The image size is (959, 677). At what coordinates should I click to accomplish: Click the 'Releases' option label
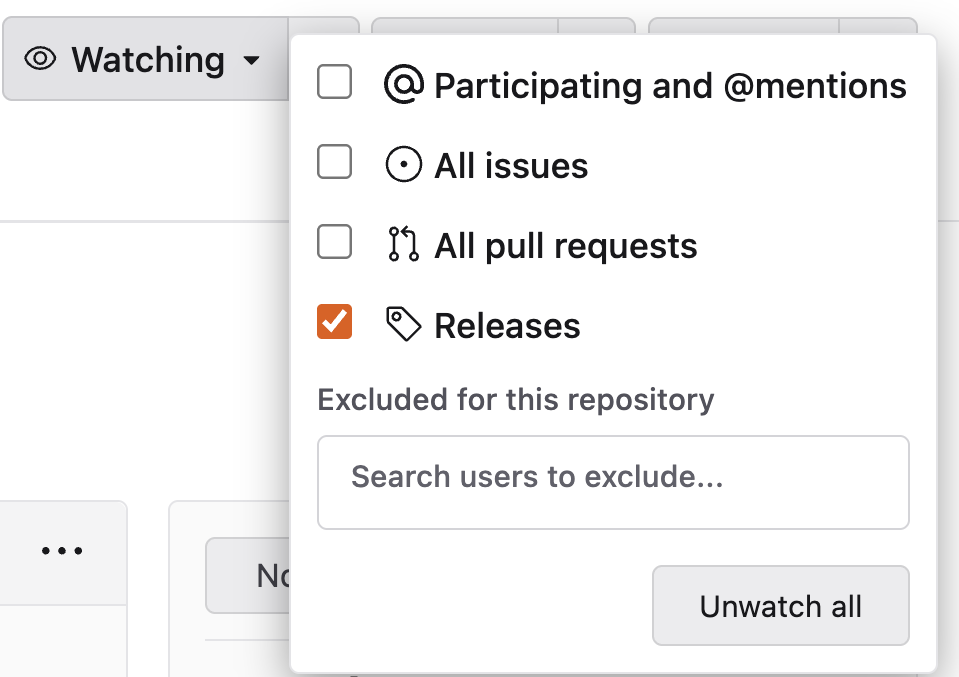507,326
